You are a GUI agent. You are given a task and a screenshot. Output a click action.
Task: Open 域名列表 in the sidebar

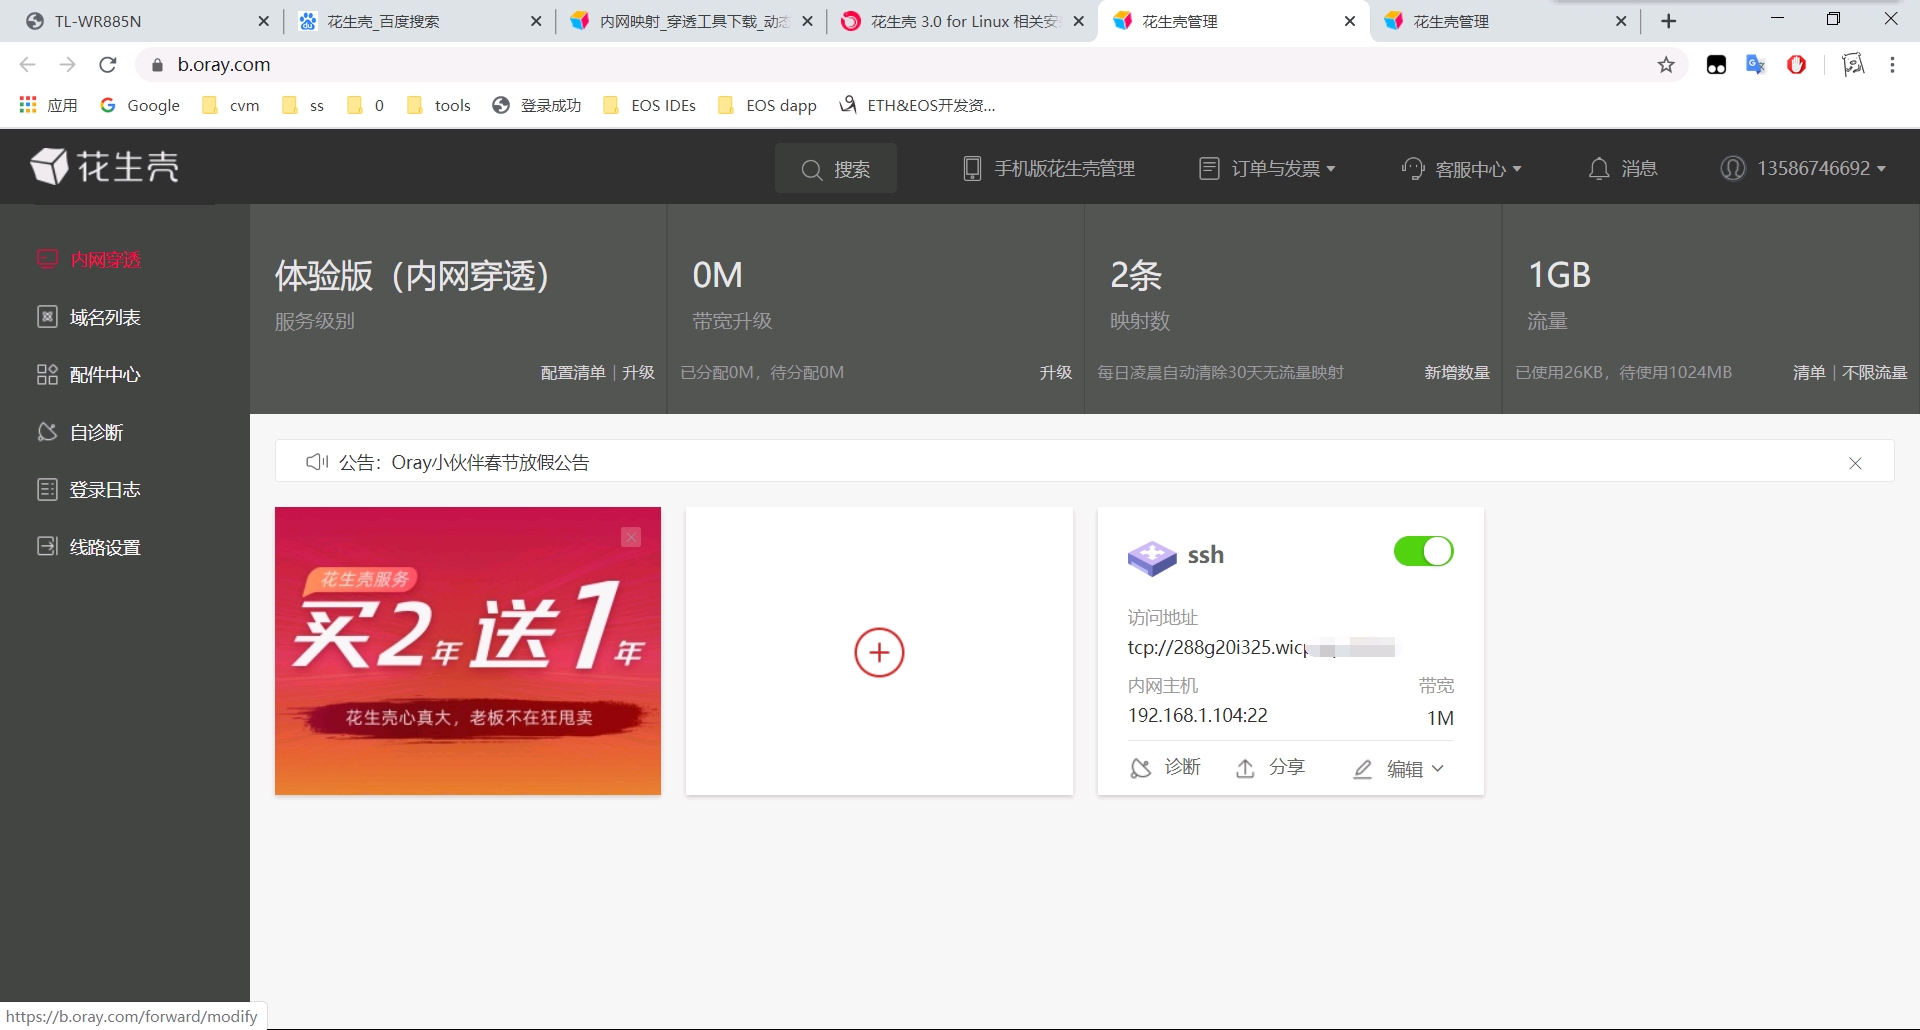89,317
